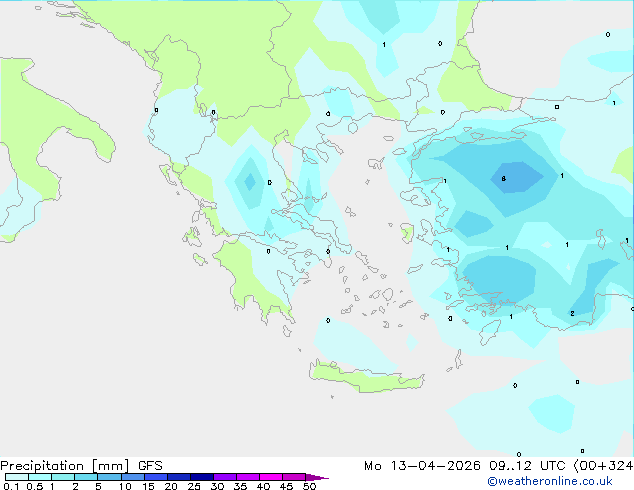Click the map value "8" over Turkey
This screenshot has width=634, height=490.
(x=503, y=178)
